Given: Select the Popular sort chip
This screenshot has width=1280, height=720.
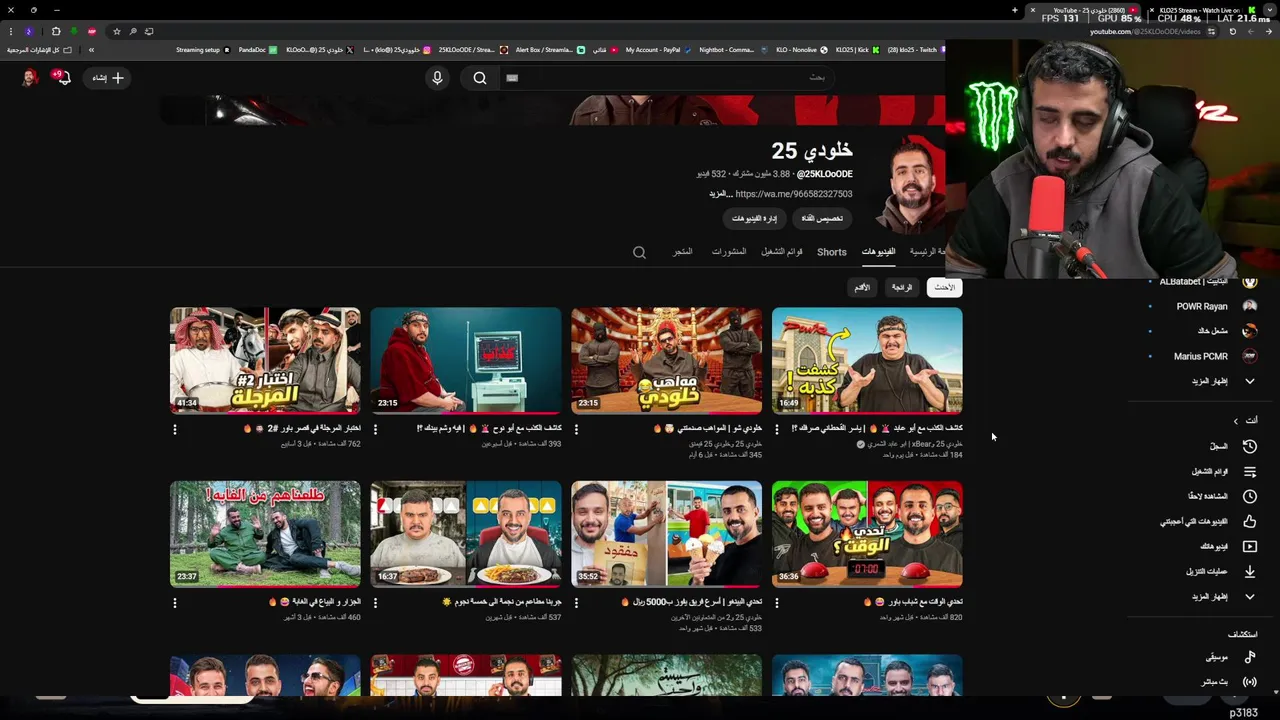Looking at the screenshot, I should click(902, 287).
